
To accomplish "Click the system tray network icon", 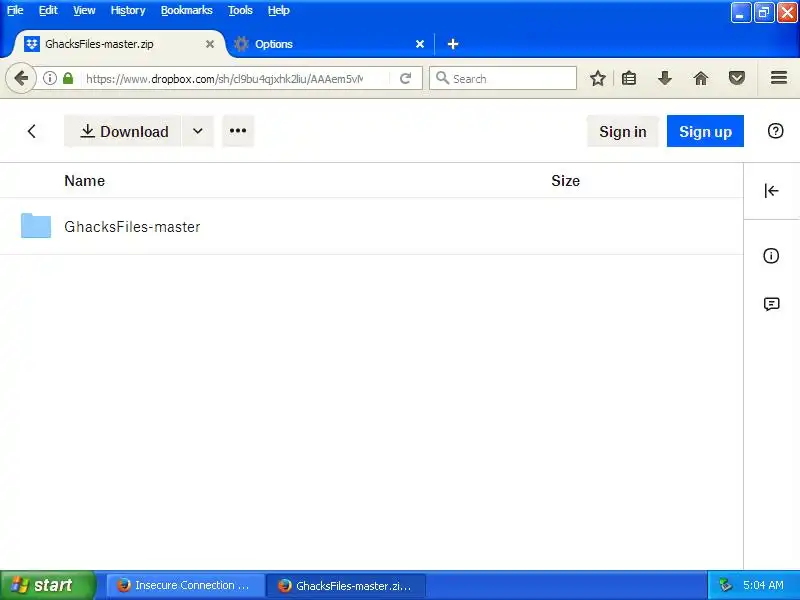I will click(x=725, y=585).
